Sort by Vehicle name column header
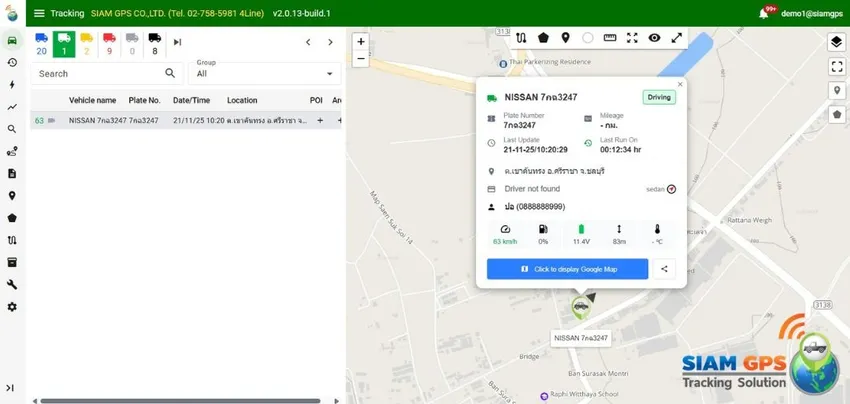The image size is (850, 404). [x=92, y=100]
